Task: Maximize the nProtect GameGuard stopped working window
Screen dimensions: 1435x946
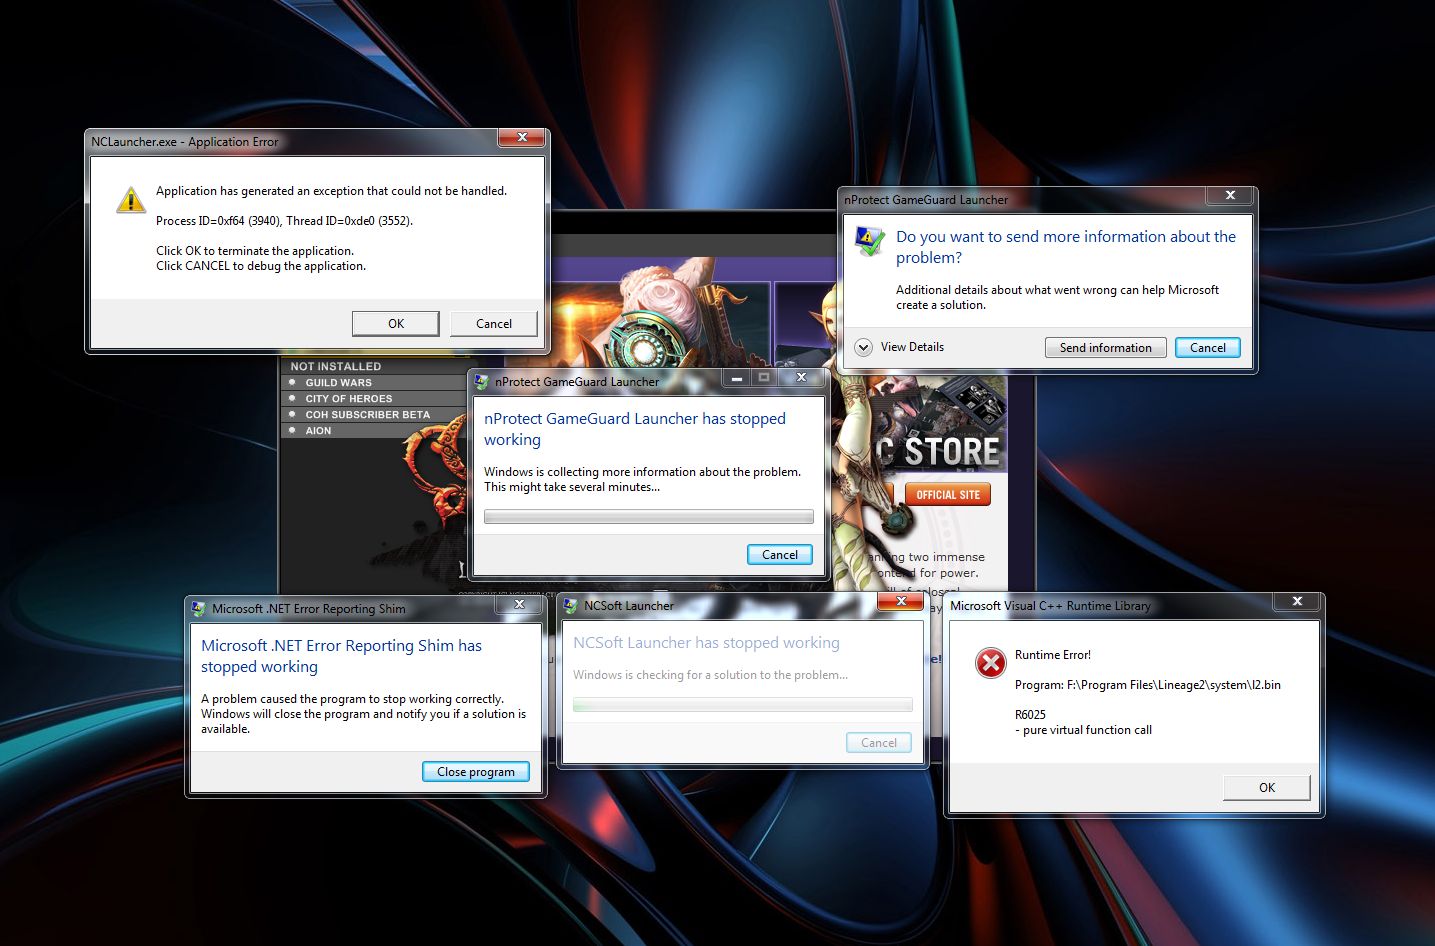Action: [x=764, y=377]
